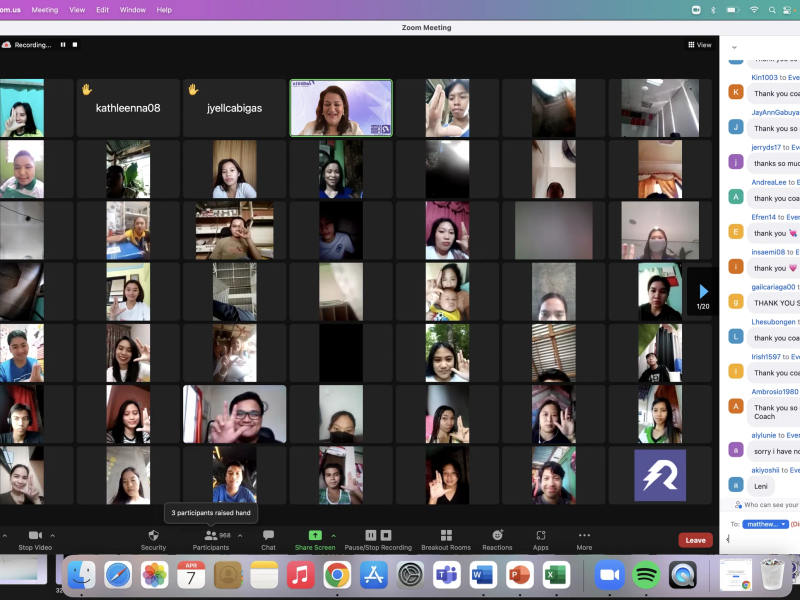Screen dimensions: 800x600
Task: Pause recording via top recording indicator
Action: [x=63, y=45]
